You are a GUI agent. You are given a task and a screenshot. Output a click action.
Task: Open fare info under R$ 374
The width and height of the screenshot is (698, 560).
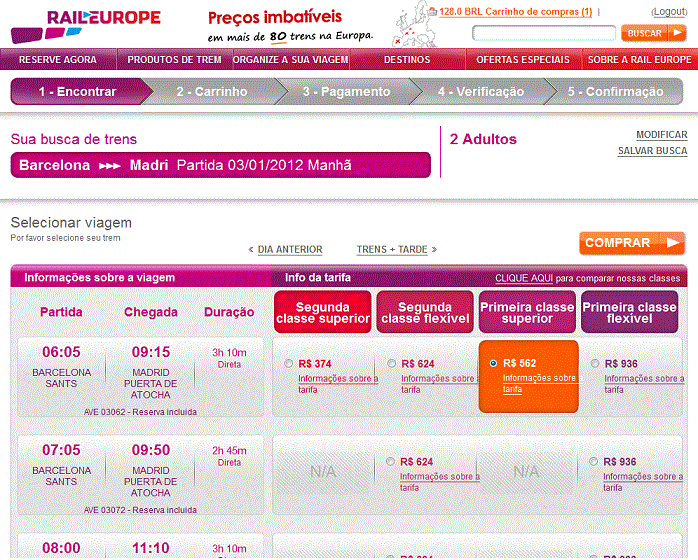click(x=338, y=384)
